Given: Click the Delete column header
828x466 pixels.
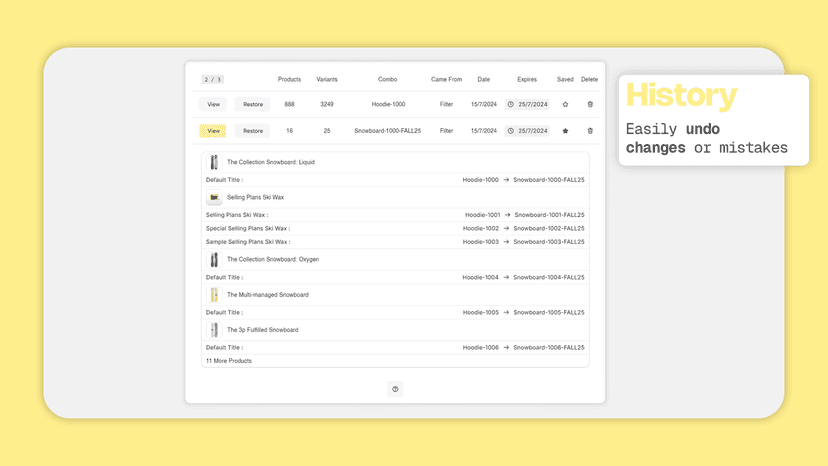Looking at the screenshot, I should coord(589,80).
